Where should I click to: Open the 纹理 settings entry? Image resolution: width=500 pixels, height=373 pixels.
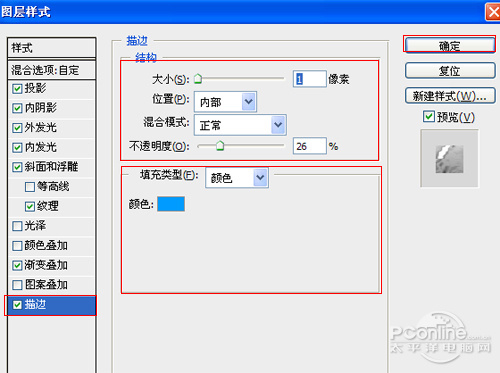pyautogui.click(x=48, y=206)
